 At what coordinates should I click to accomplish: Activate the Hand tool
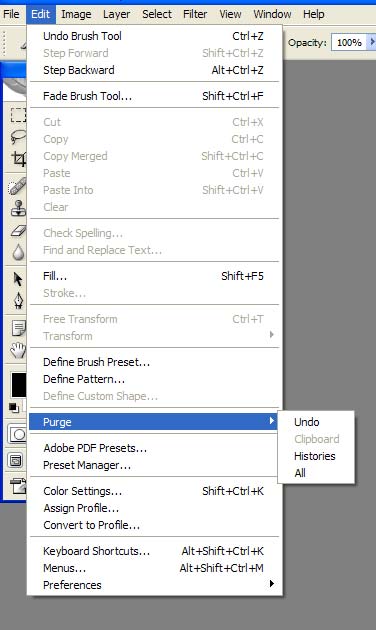click(x=18, y=350)
